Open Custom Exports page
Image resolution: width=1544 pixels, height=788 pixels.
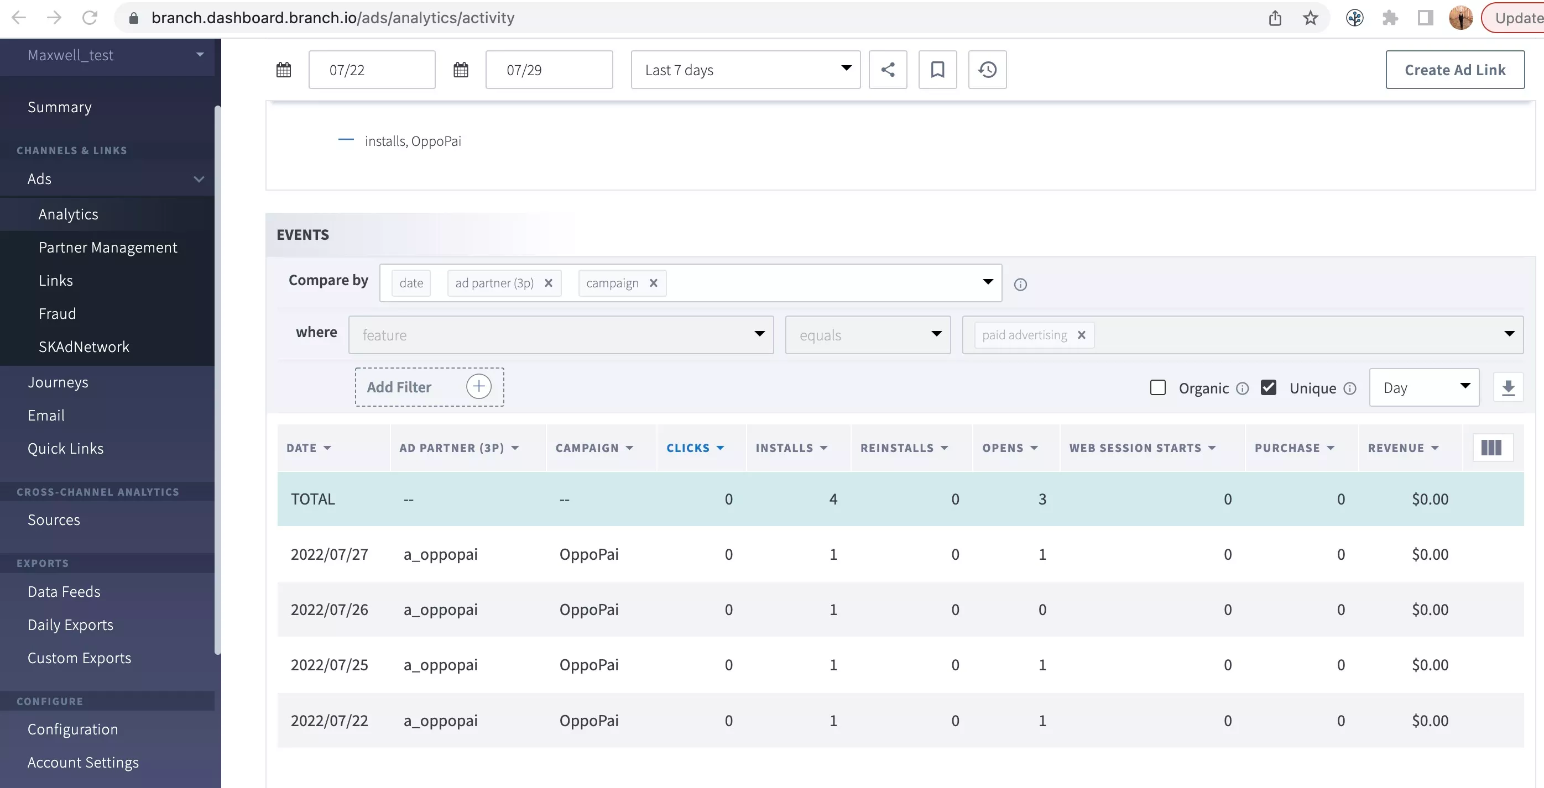[80, 658]
